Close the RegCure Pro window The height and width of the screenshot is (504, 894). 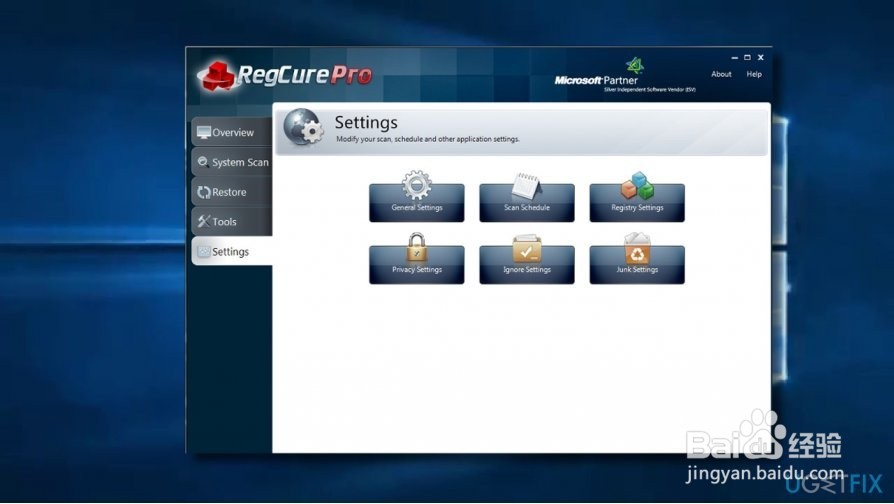760,58
